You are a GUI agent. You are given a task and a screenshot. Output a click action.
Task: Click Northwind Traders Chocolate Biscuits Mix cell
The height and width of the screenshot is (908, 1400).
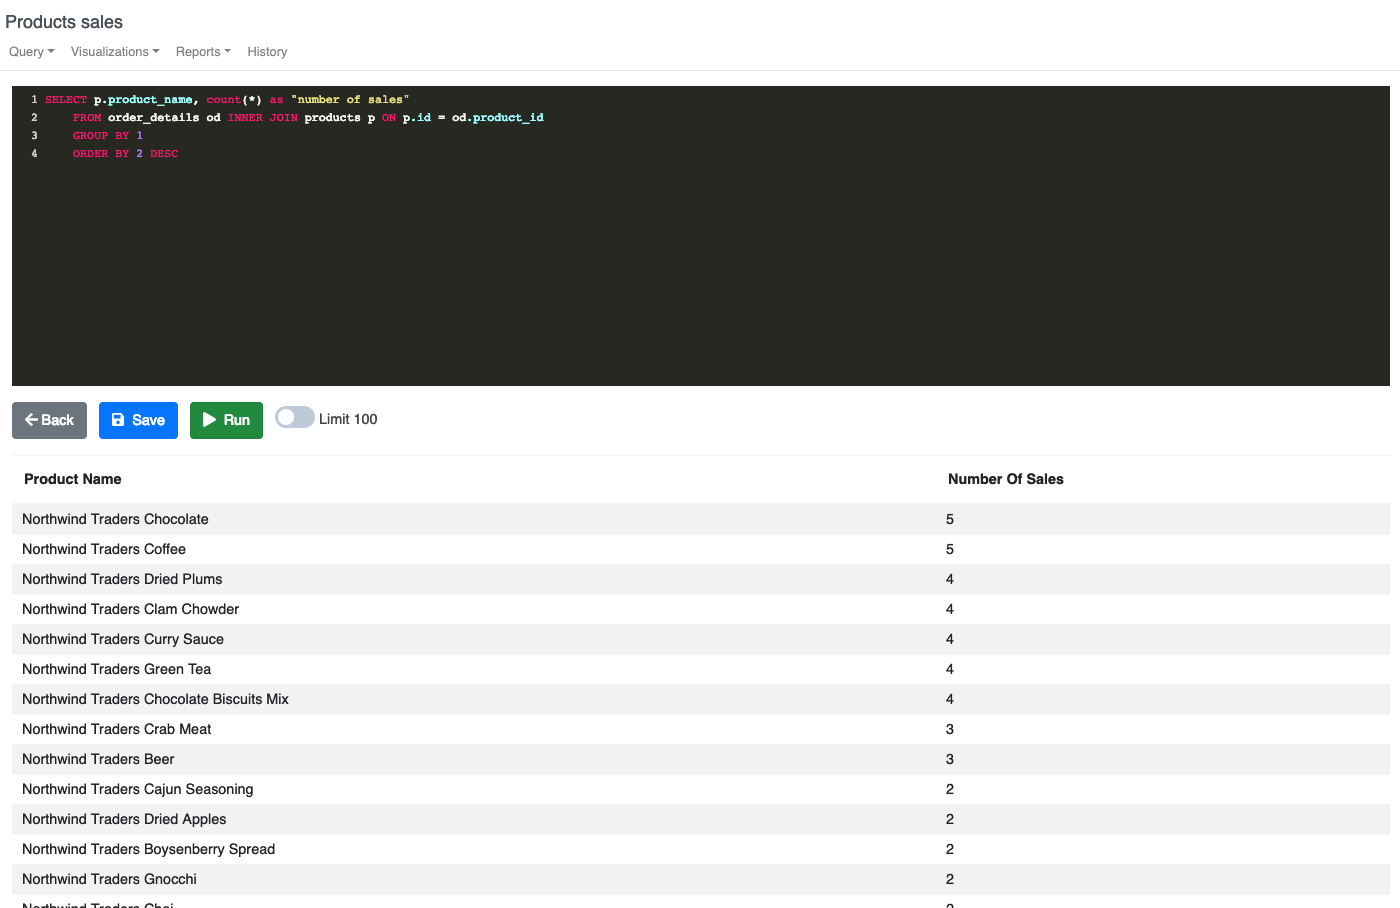155,699
